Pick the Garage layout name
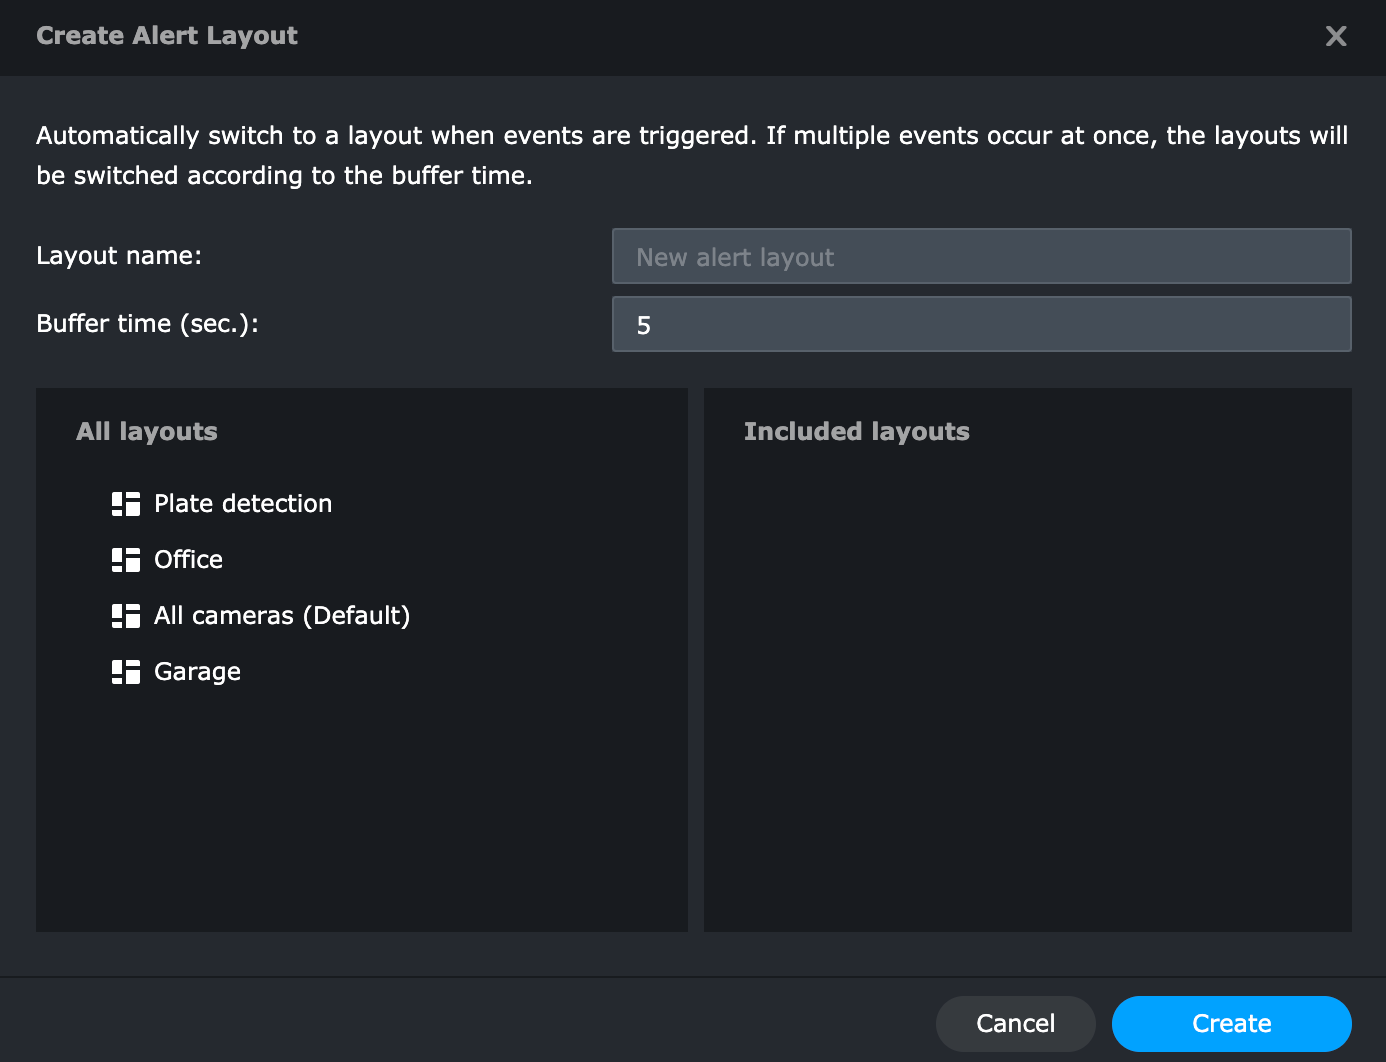The width and height of the screenshot is (1386, 1062). click(x=197, y=672)
